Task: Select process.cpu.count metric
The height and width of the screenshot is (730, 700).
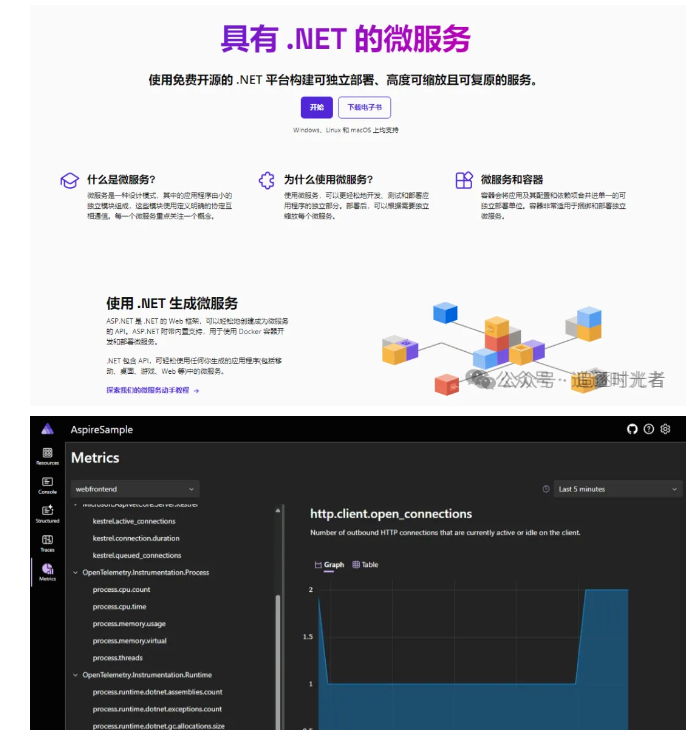Action: click(121, 589)
